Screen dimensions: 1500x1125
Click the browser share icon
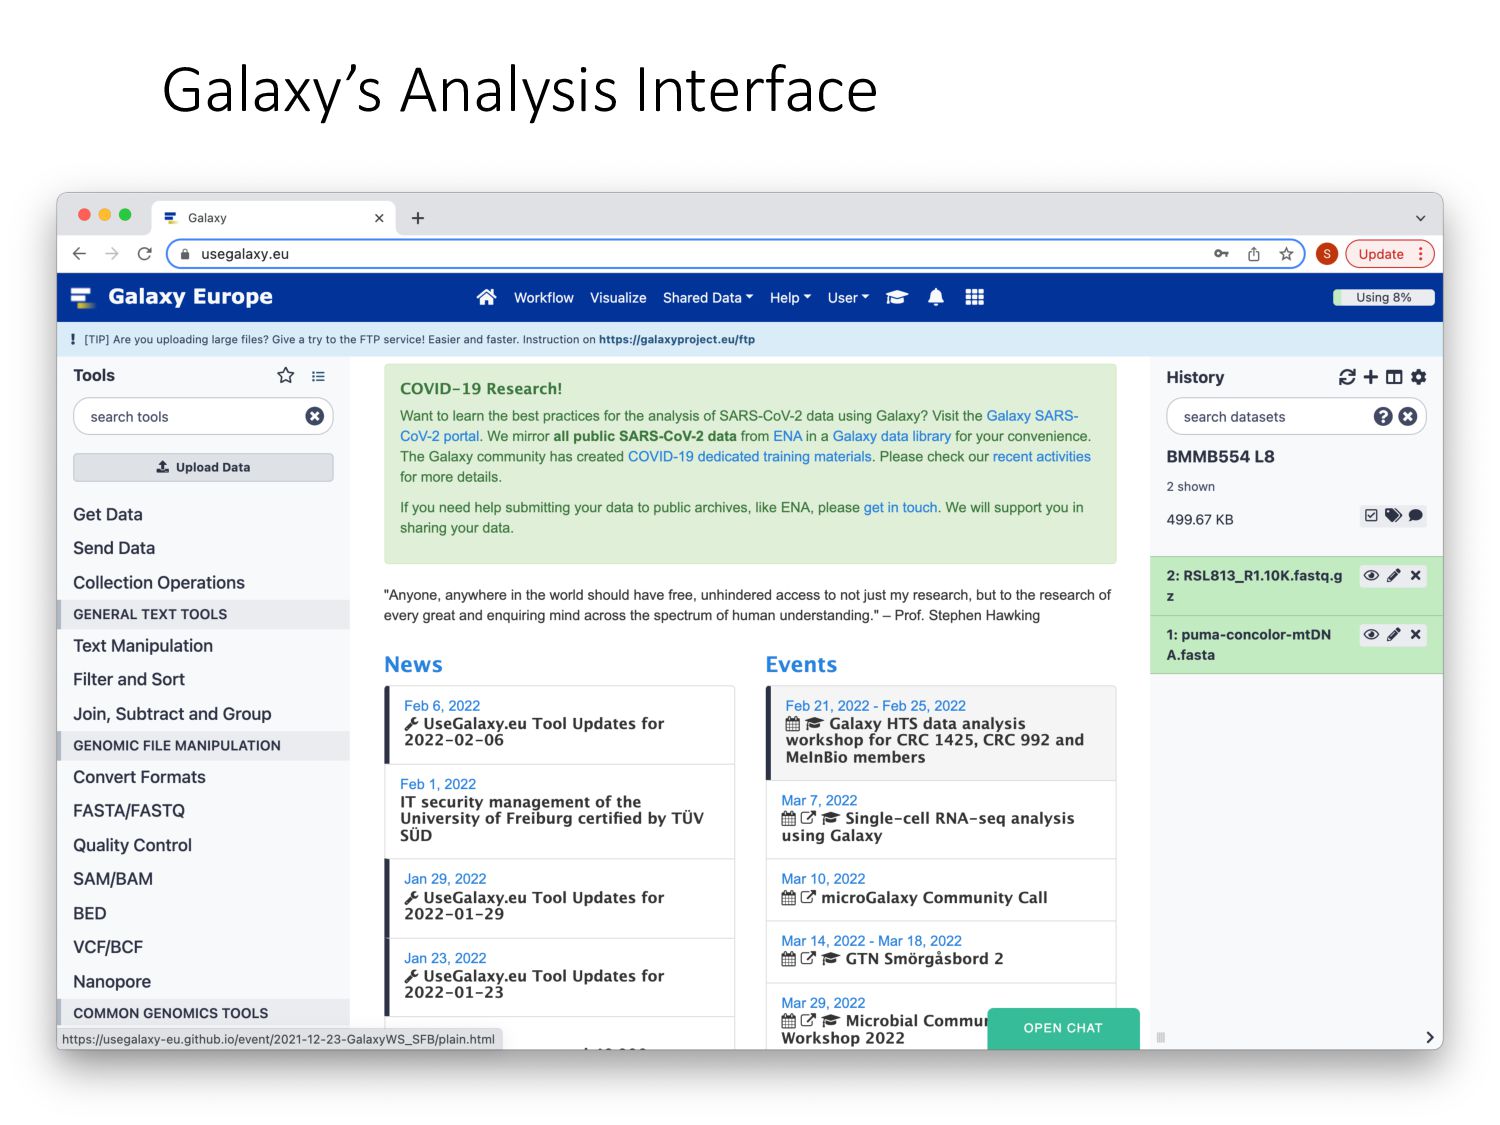point(1253,254)
